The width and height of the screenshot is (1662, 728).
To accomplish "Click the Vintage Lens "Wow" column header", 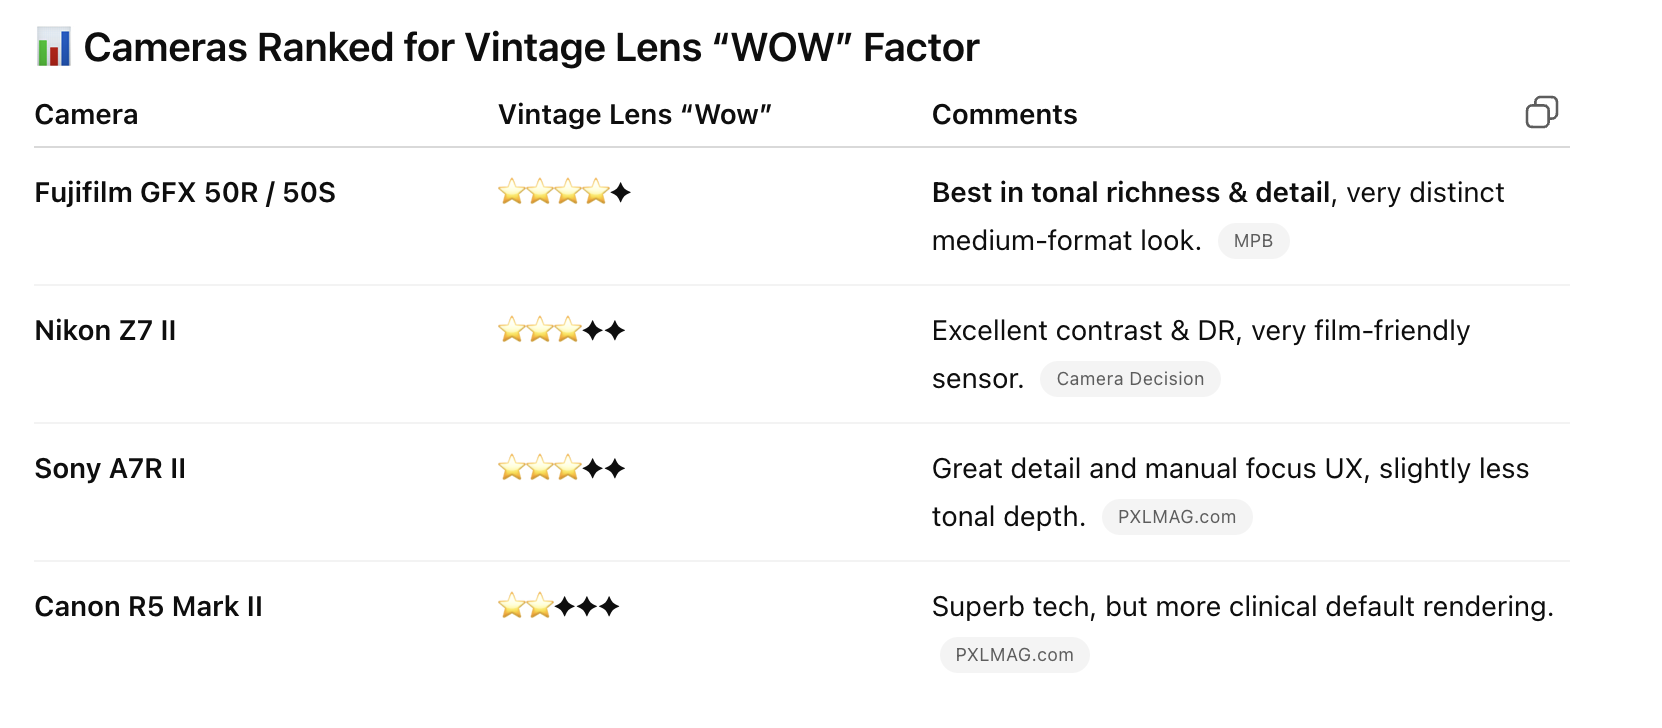I will (634, 115).
